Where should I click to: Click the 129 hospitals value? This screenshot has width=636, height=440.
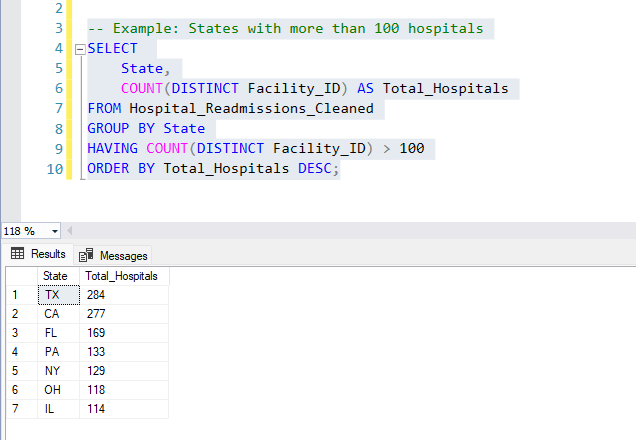pyautogui.click(x=124, y=371)
